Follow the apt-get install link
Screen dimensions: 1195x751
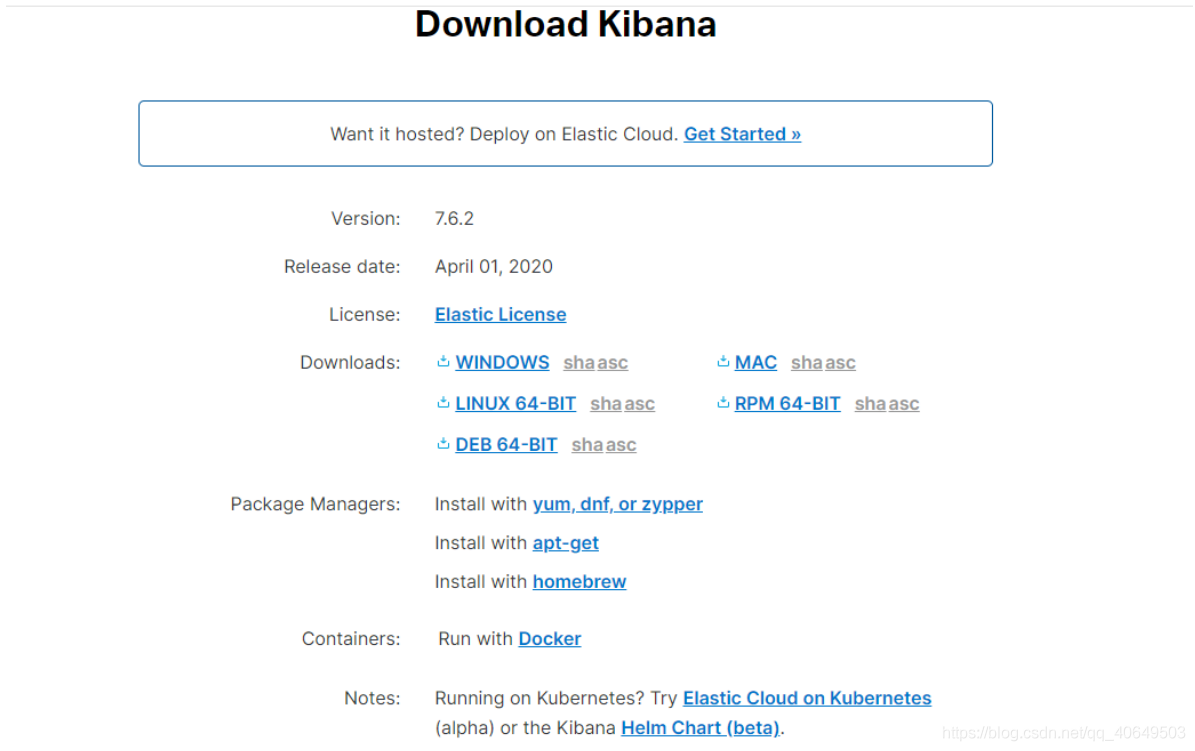pyautogui.click(x=565, y=544)
